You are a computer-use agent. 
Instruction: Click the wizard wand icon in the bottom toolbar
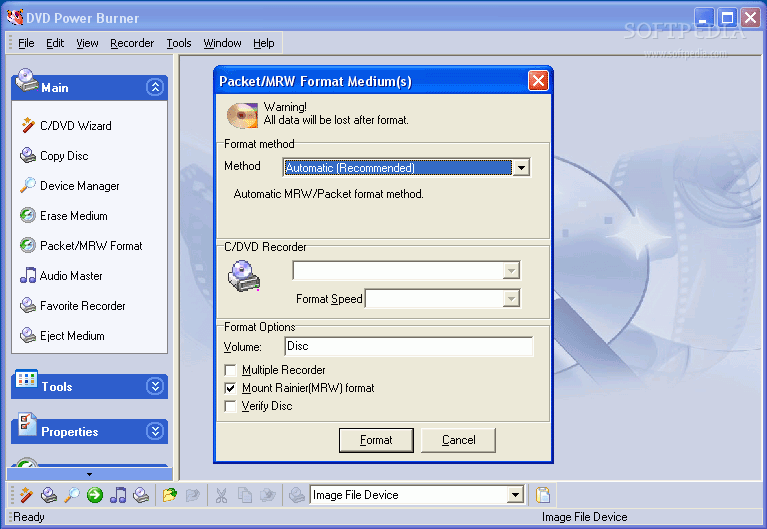click(x=26, y=495)
